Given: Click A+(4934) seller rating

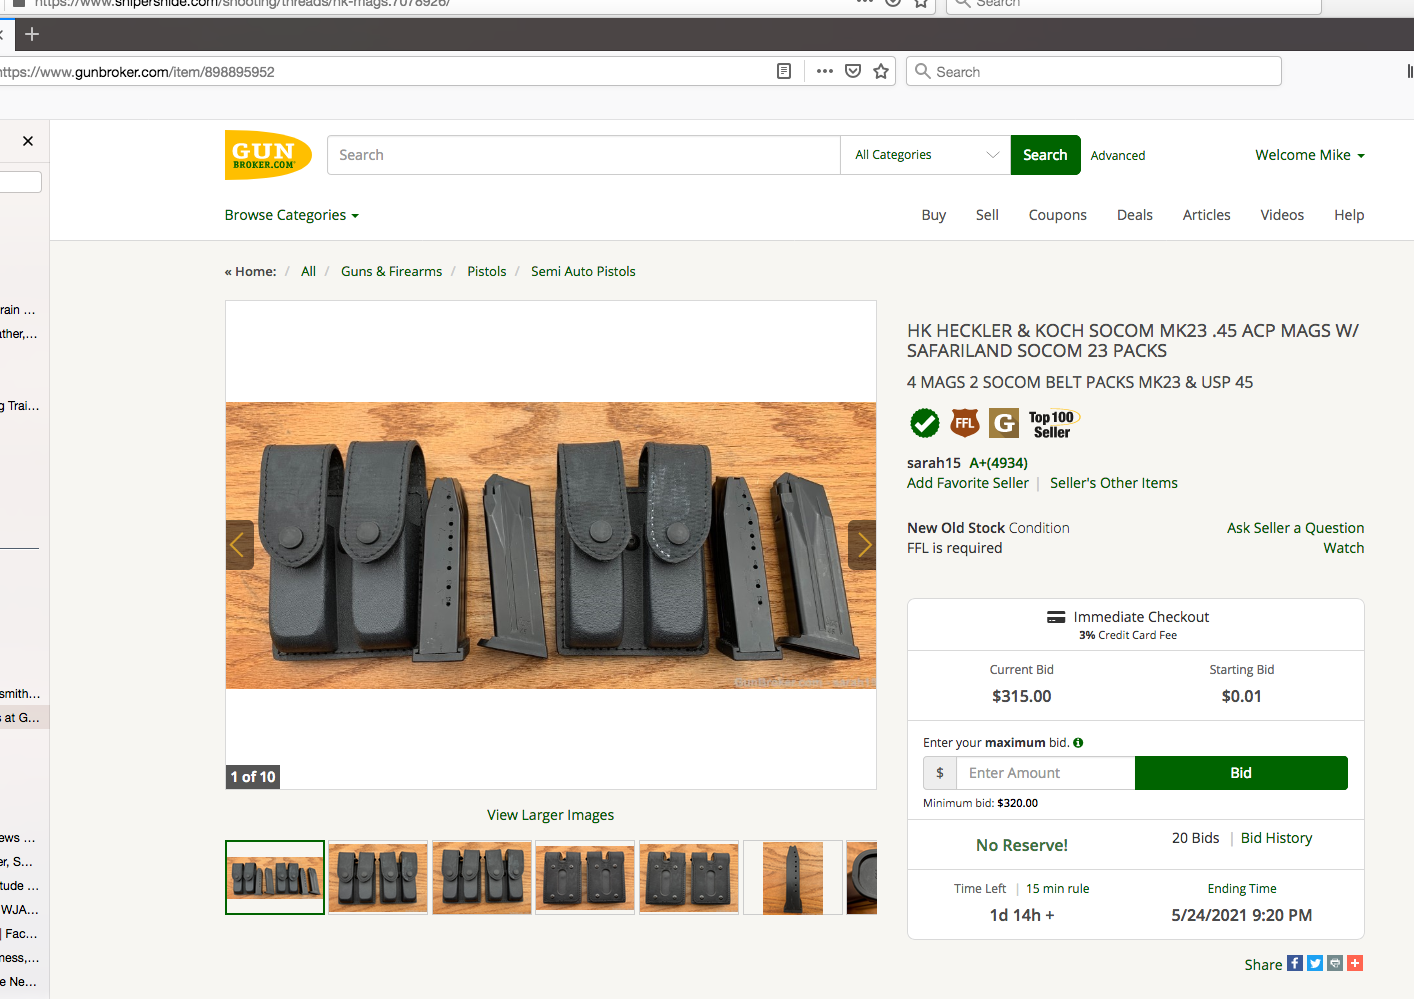Looking at the screenshot, I should (999, 463).
